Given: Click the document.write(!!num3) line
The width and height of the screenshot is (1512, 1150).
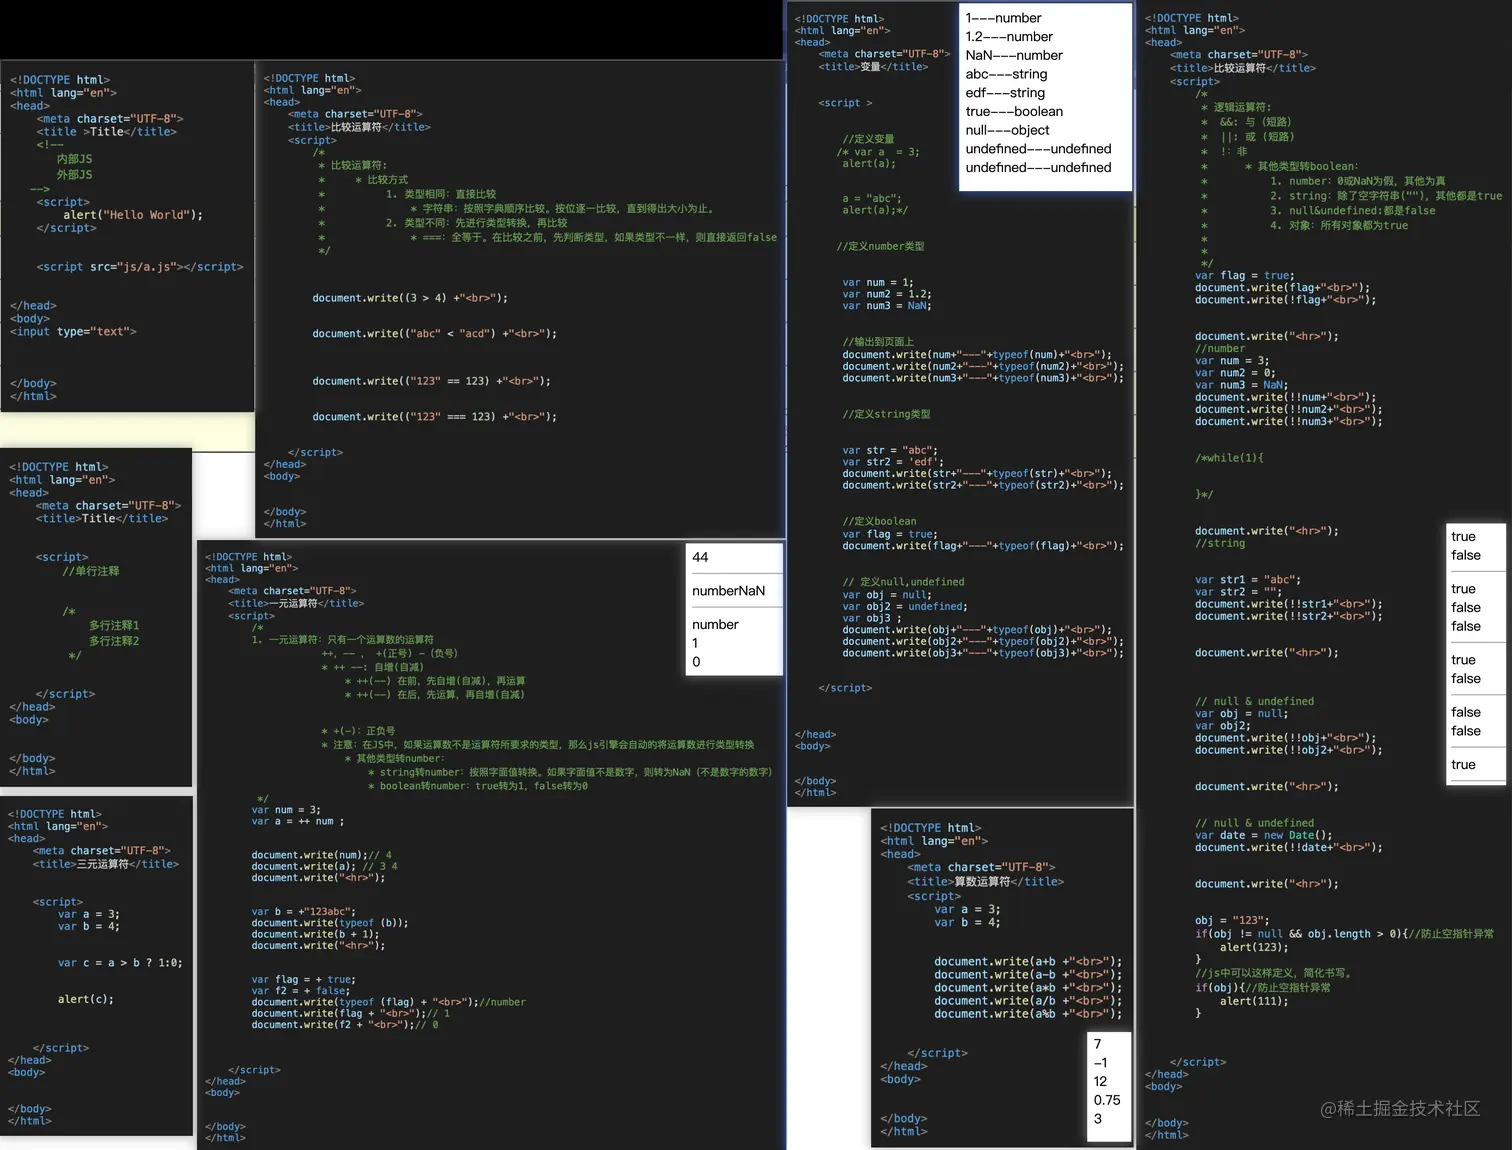Looking at the screenshot, I should [x=1289, y=422].
